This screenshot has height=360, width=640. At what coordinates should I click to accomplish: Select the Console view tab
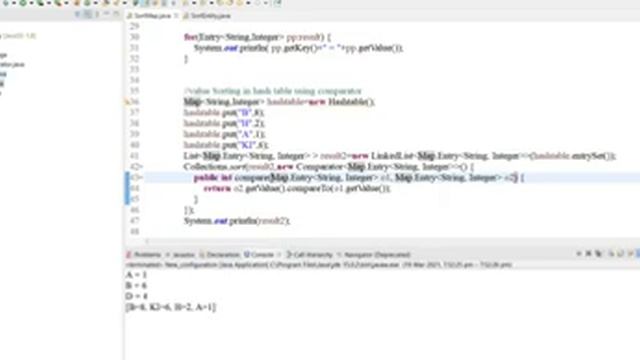(x=259, y=255)
